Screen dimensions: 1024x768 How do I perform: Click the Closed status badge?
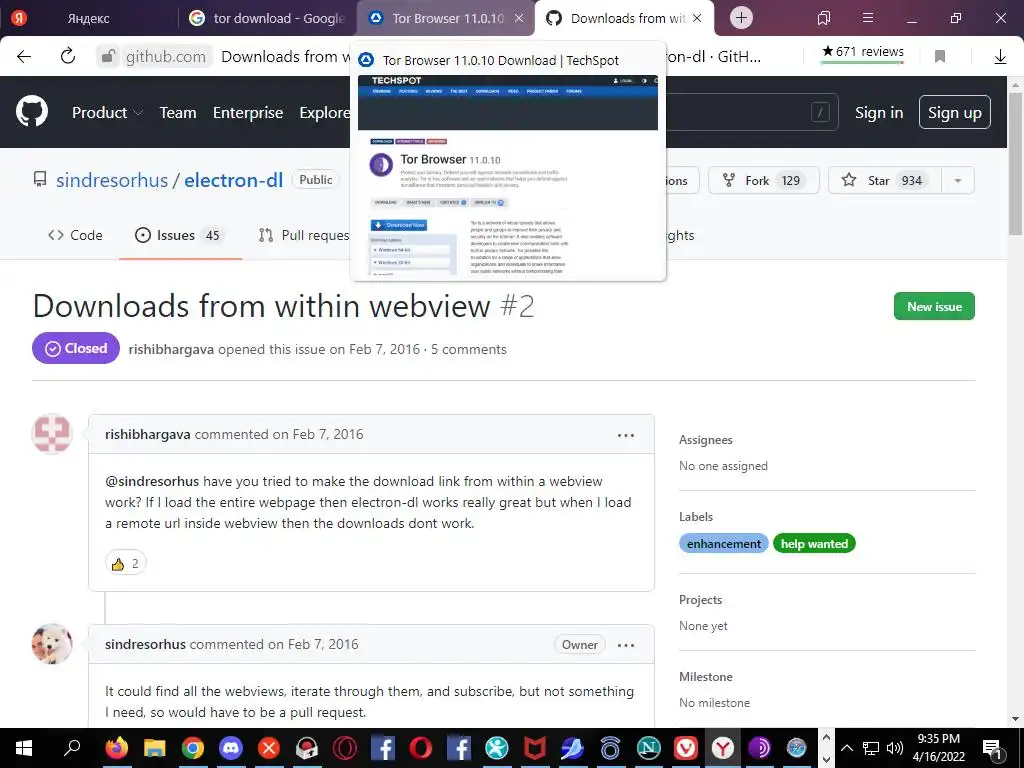76,348
